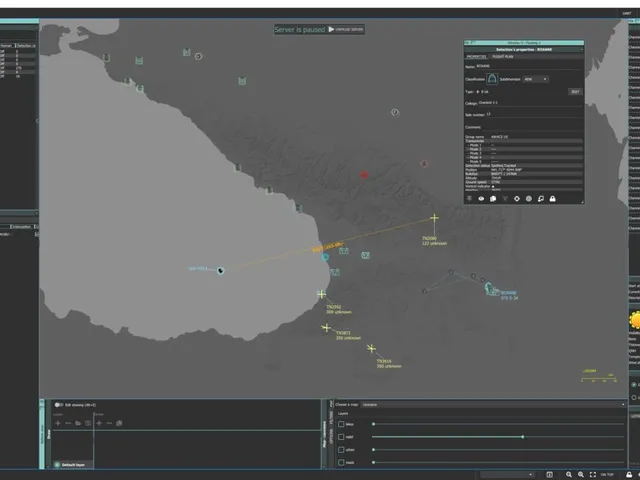Click the save icon in Draw panel
The width and height of the screenshot is (640, 480).
(x=88, y=423)
